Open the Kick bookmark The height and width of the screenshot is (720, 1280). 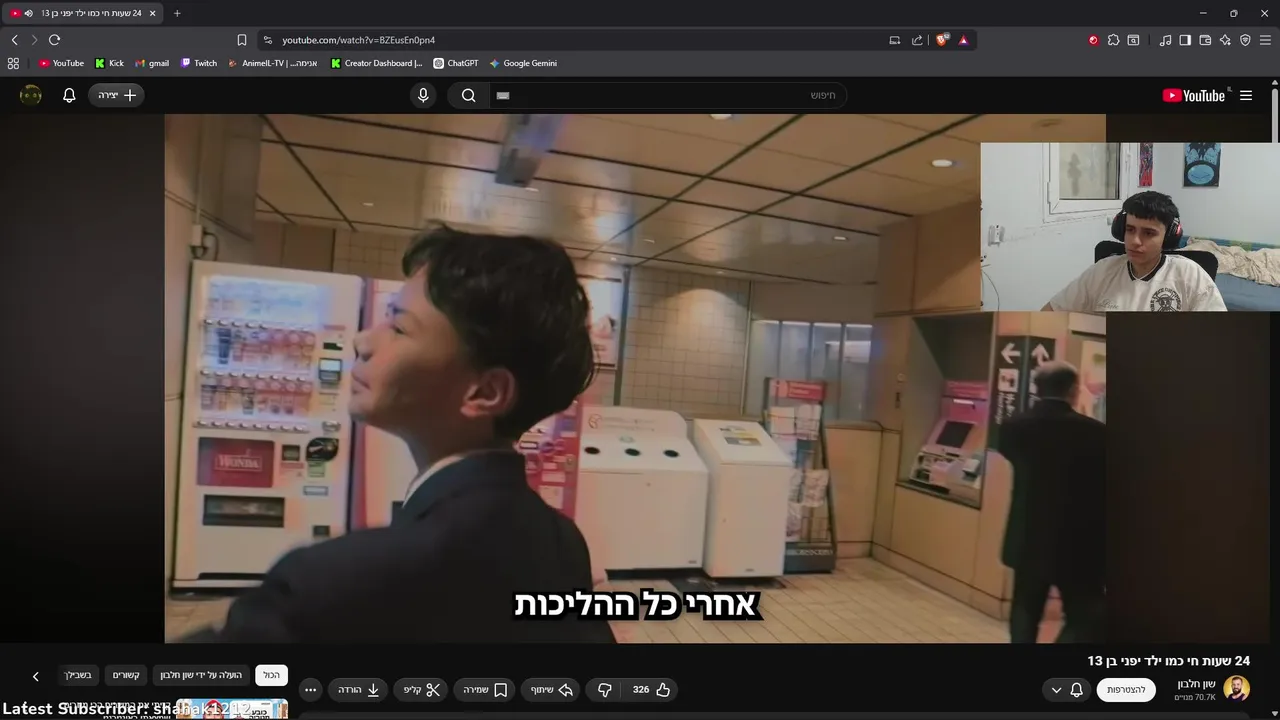tap(109, 63)
